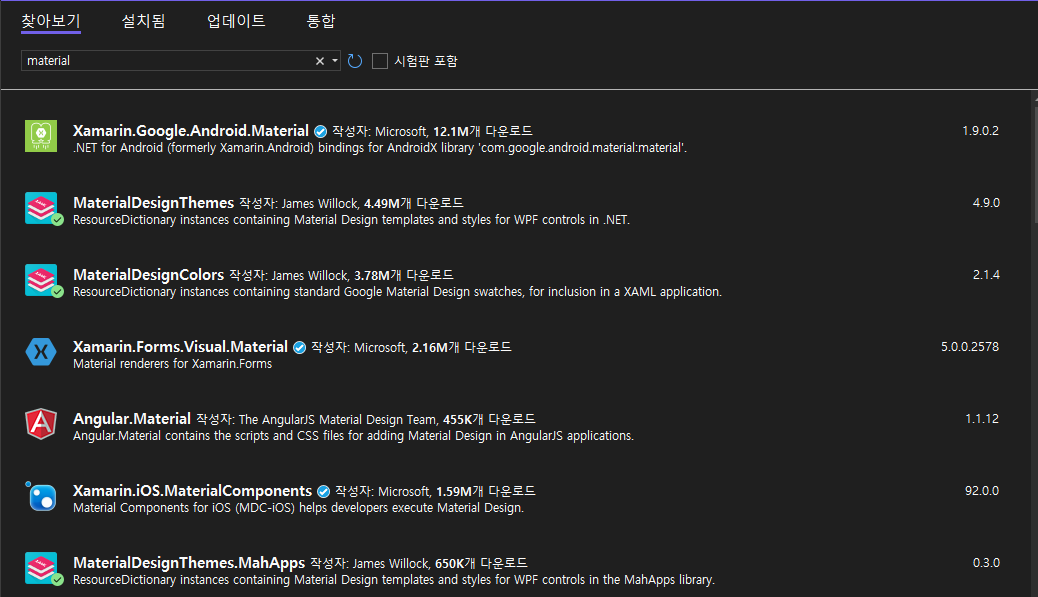
Task: Click the Angular.Material package icon
Action: pos(41,424)
